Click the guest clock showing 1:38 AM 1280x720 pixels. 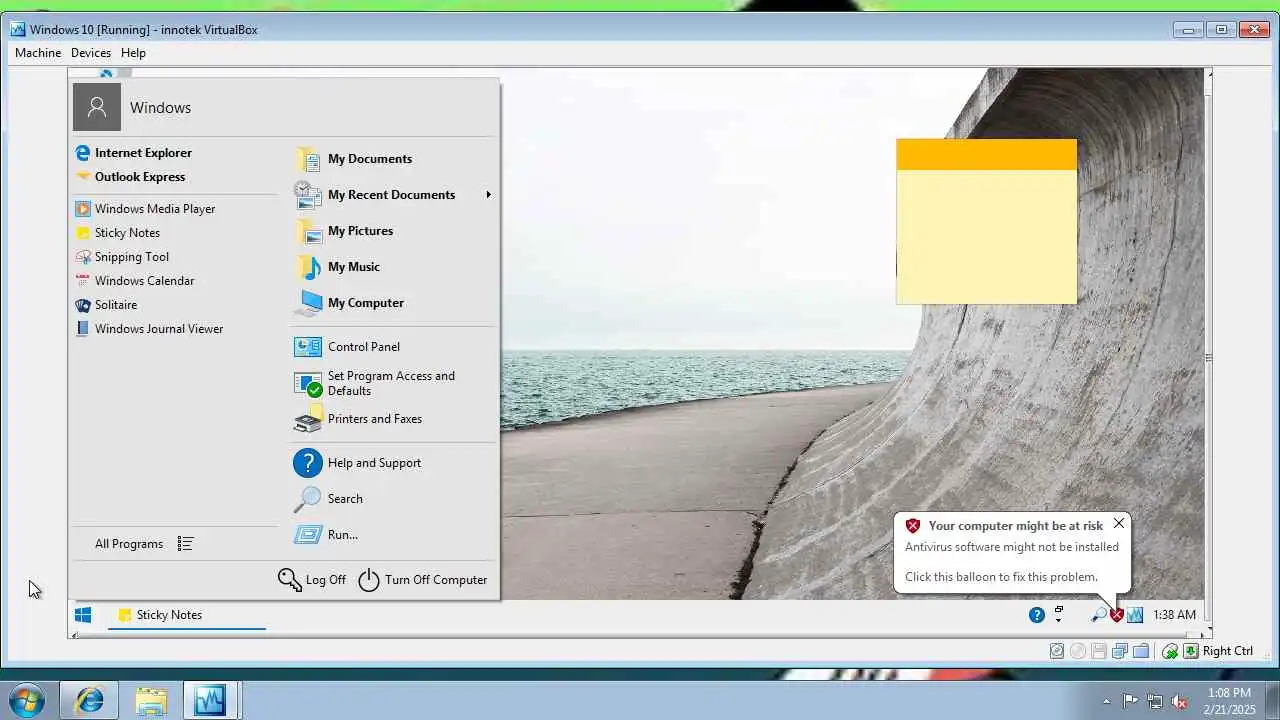tap(1174, 615)
